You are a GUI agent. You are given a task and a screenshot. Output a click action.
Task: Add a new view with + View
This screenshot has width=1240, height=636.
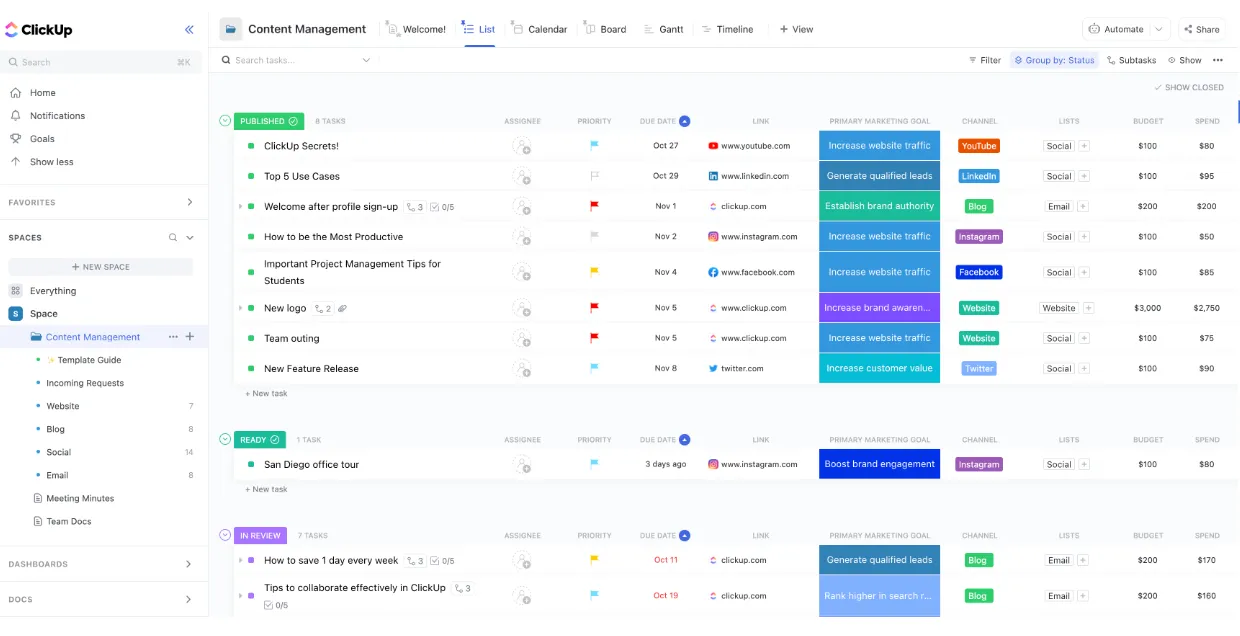tap(796, 29)
